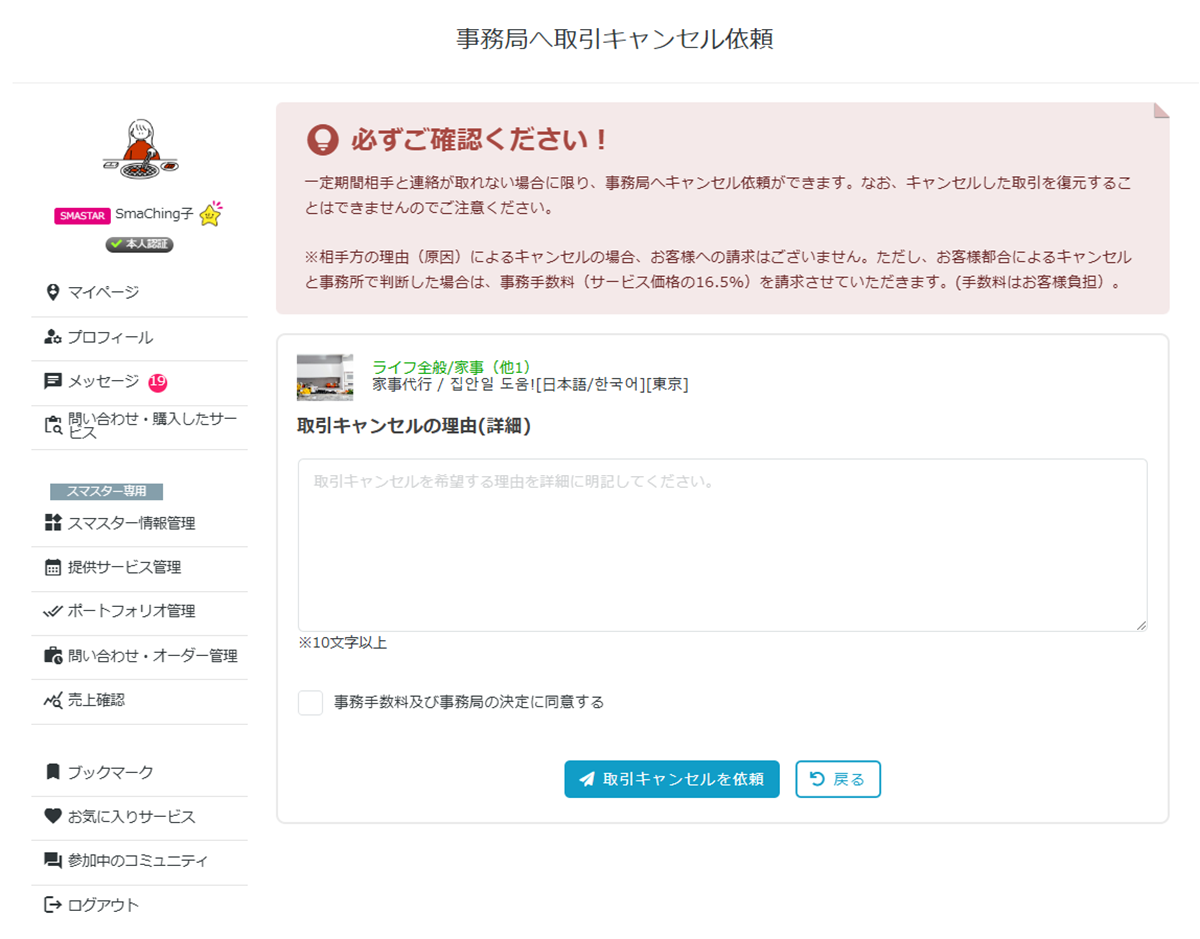1200x939 pixels.
Task: Click the speech bubble icon beside メッセージ
Action: coord(53,381)
